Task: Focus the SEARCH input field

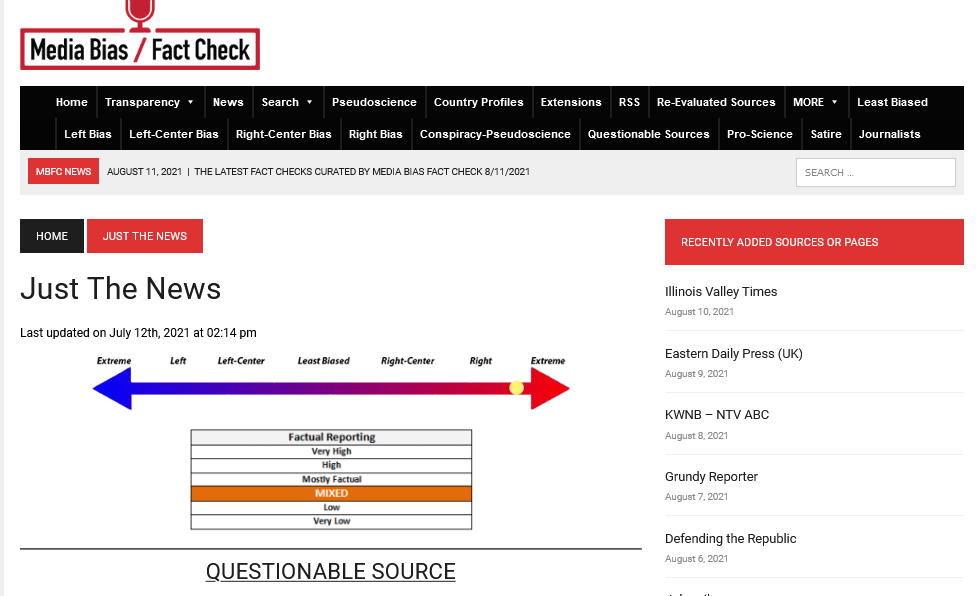Action: [x=875, y=172]
